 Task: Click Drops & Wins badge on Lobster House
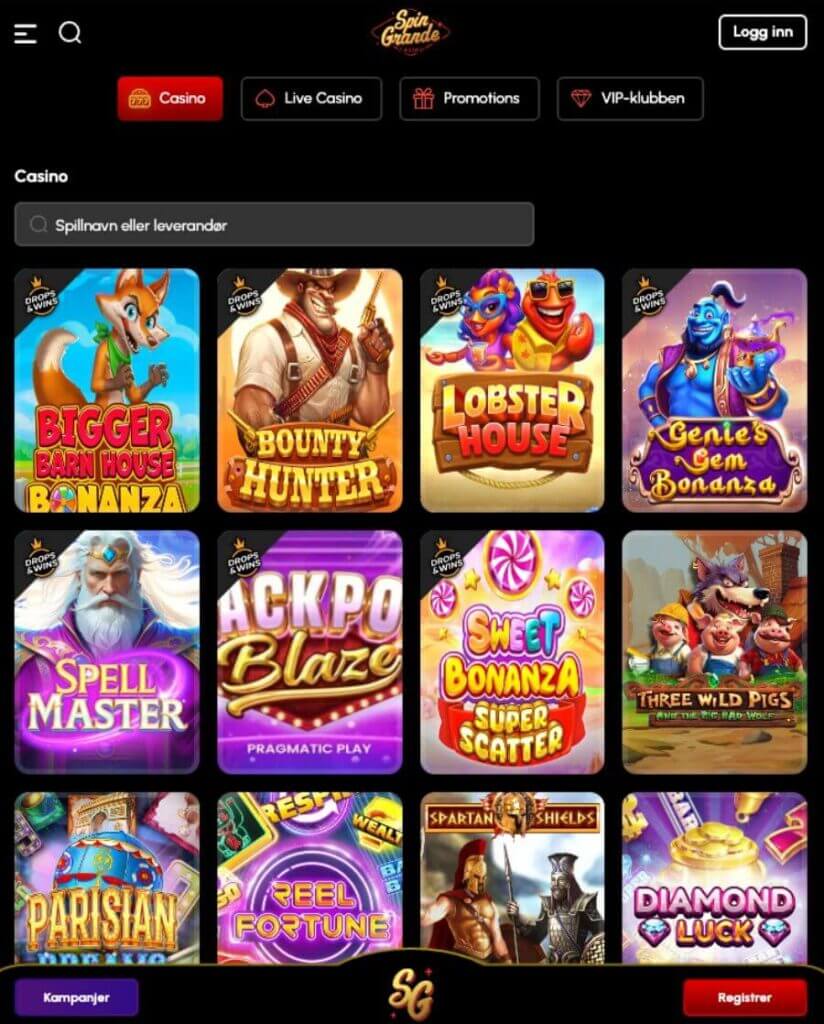445,295
